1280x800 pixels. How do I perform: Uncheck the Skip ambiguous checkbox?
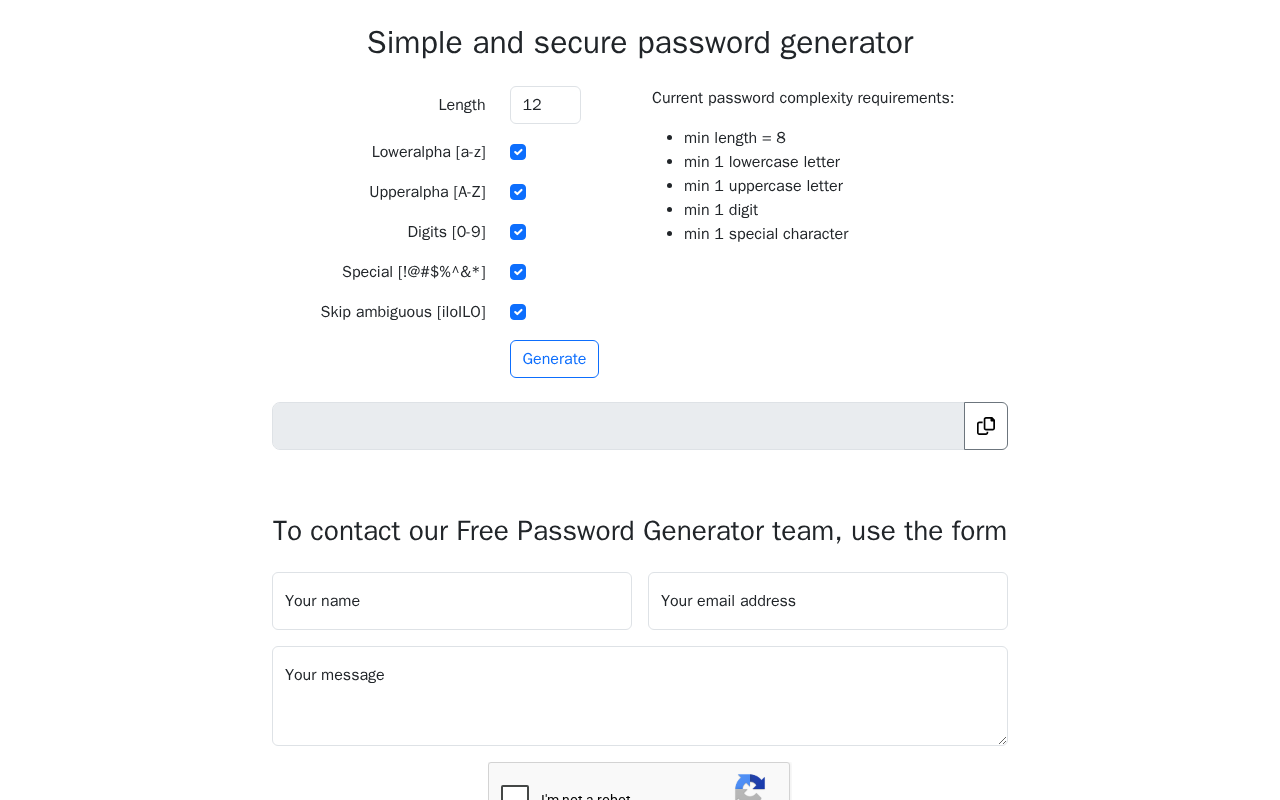click(518, 312)
